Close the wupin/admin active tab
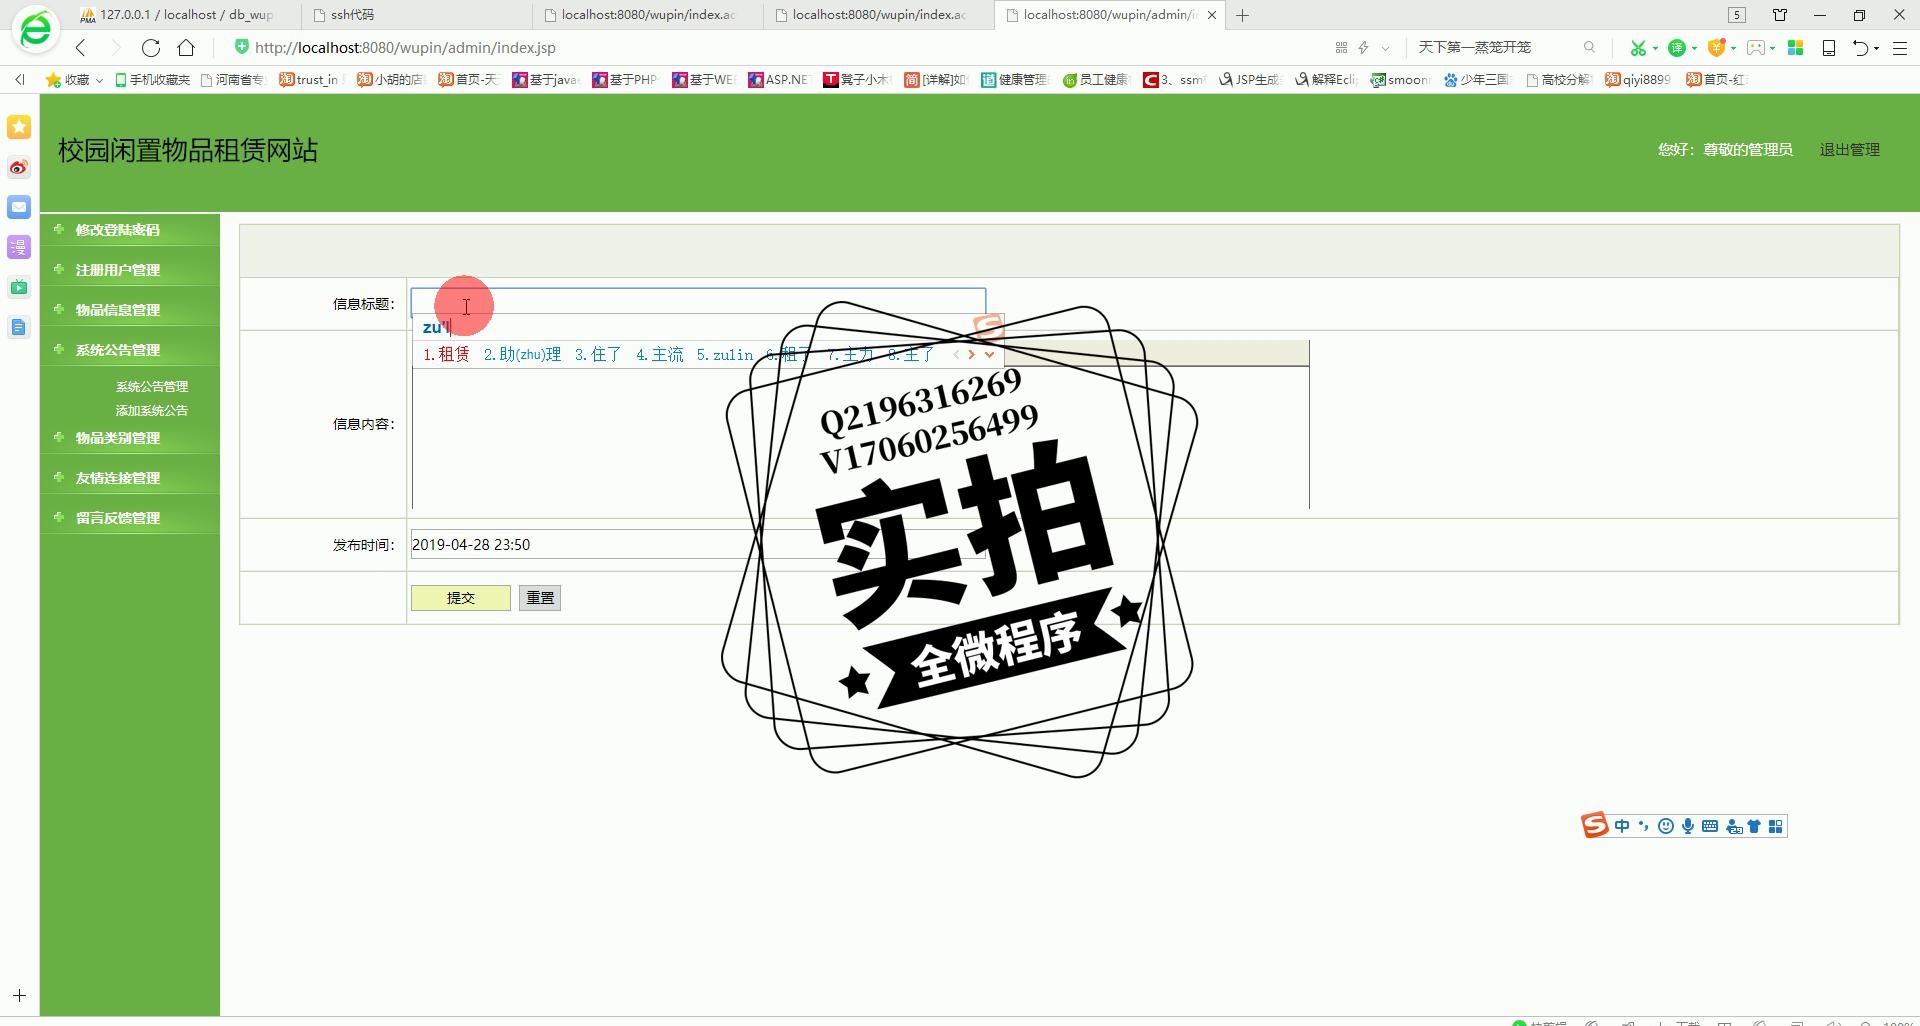This screenshot has height=1026, width=1920. click(x=1212, y=15)
